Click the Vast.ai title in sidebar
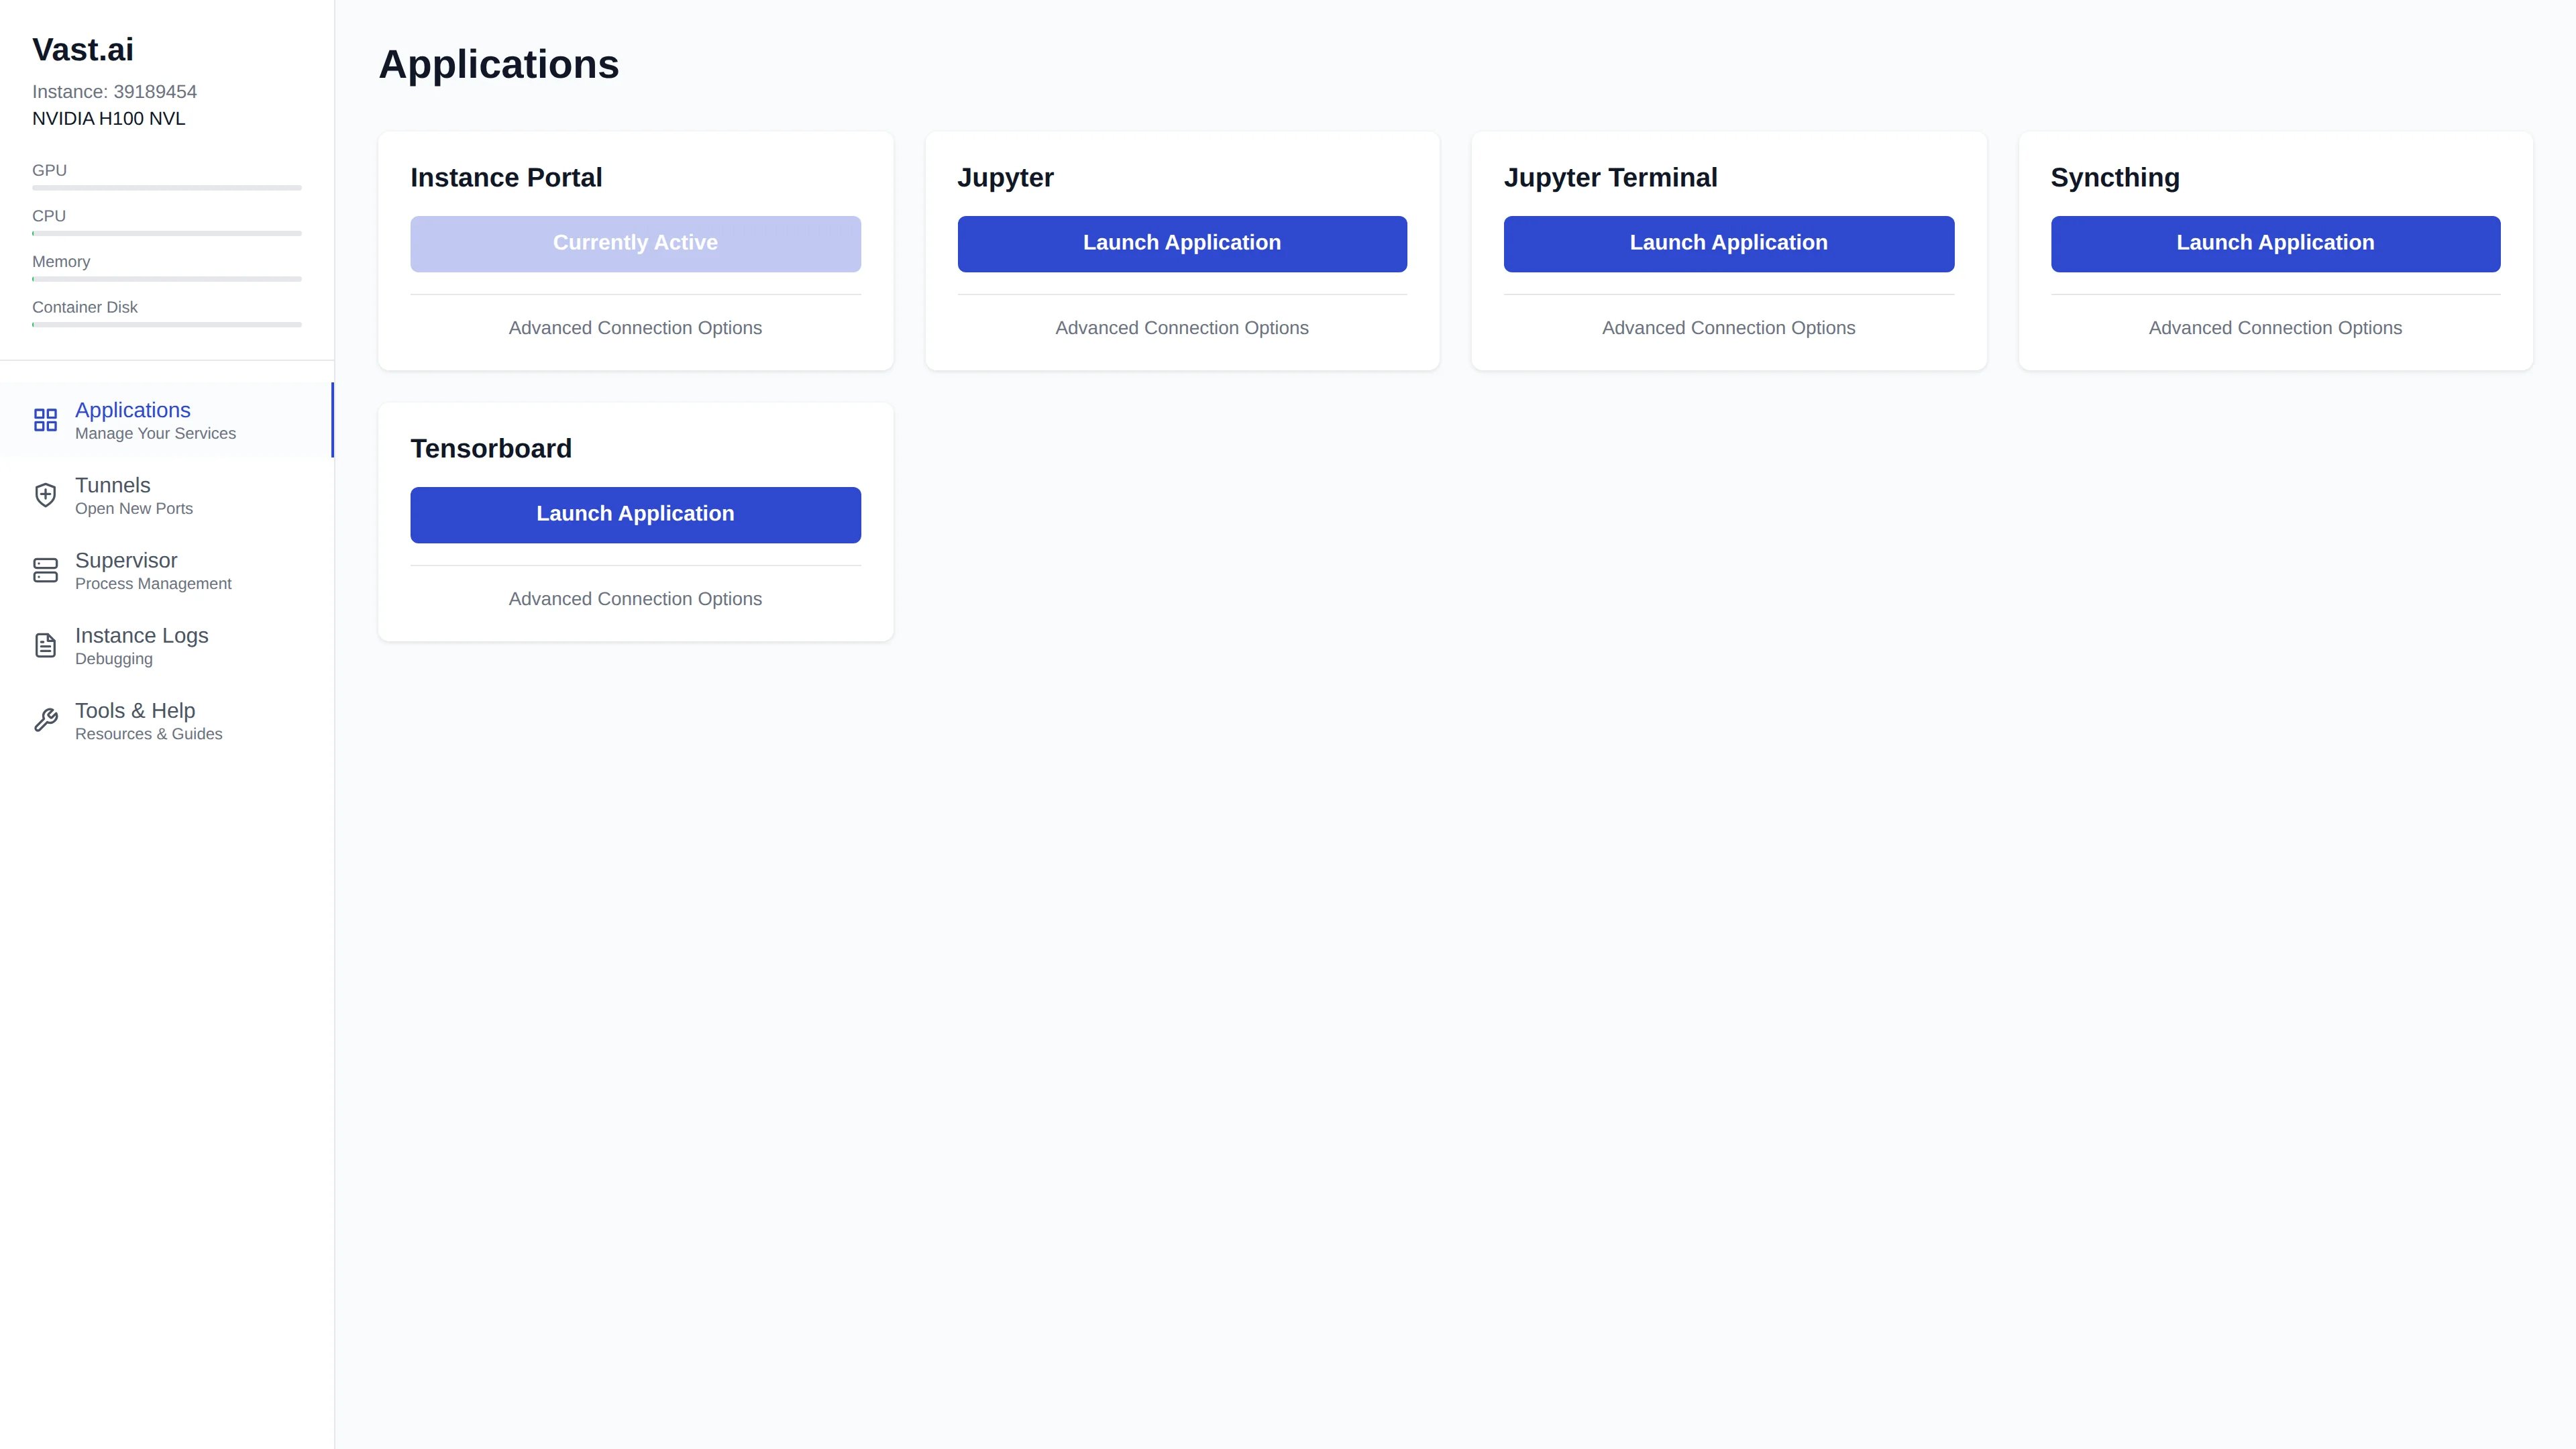 point(83,49)
